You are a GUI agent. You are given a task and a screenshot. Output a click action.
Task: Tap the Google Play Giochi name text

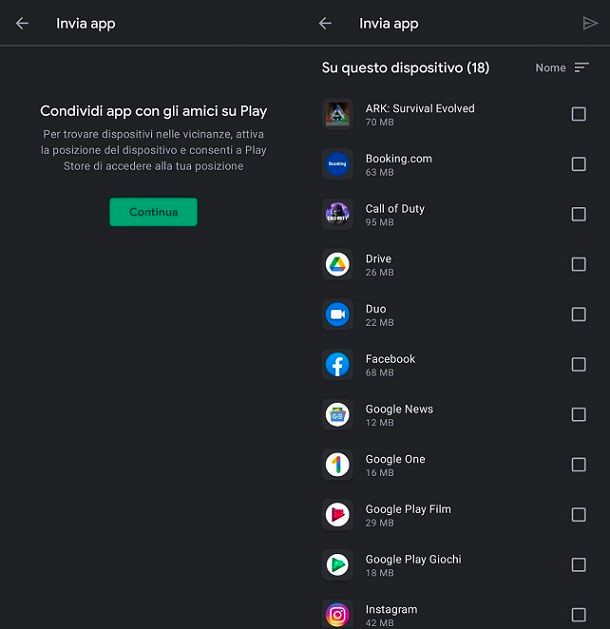413,559
